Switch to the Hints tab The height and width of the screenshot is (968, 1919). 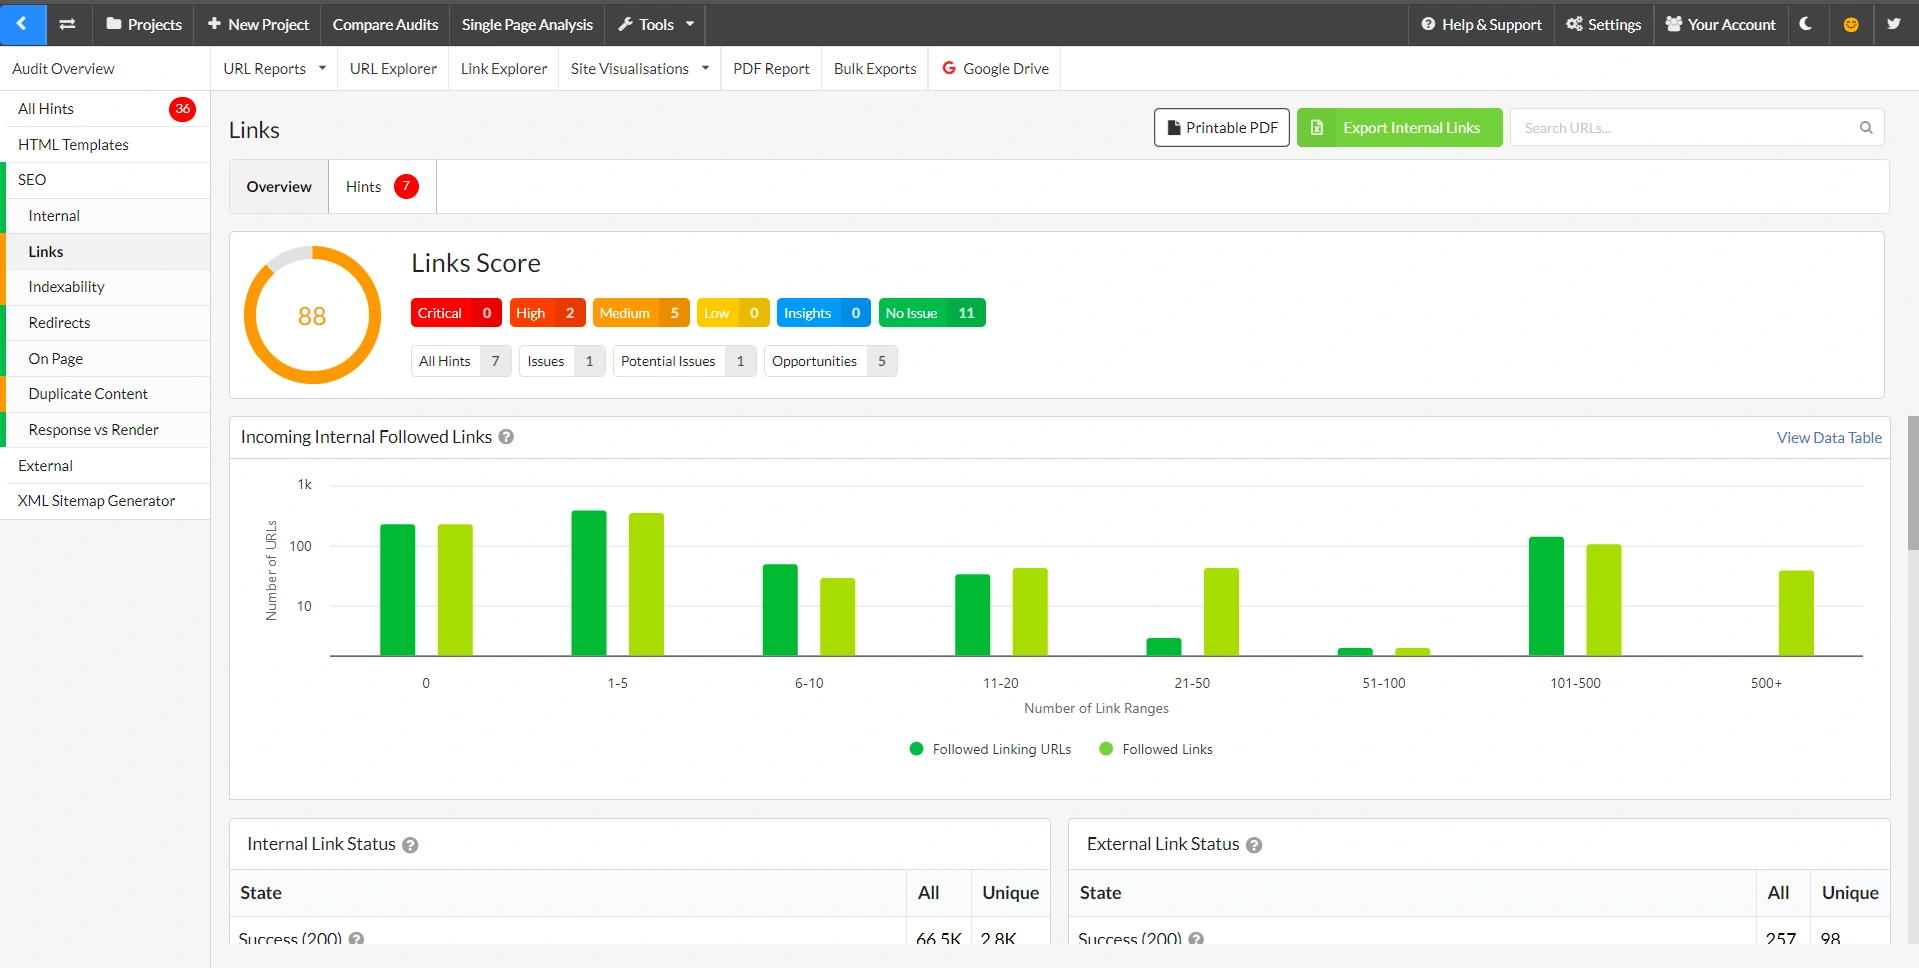(378, 186)
